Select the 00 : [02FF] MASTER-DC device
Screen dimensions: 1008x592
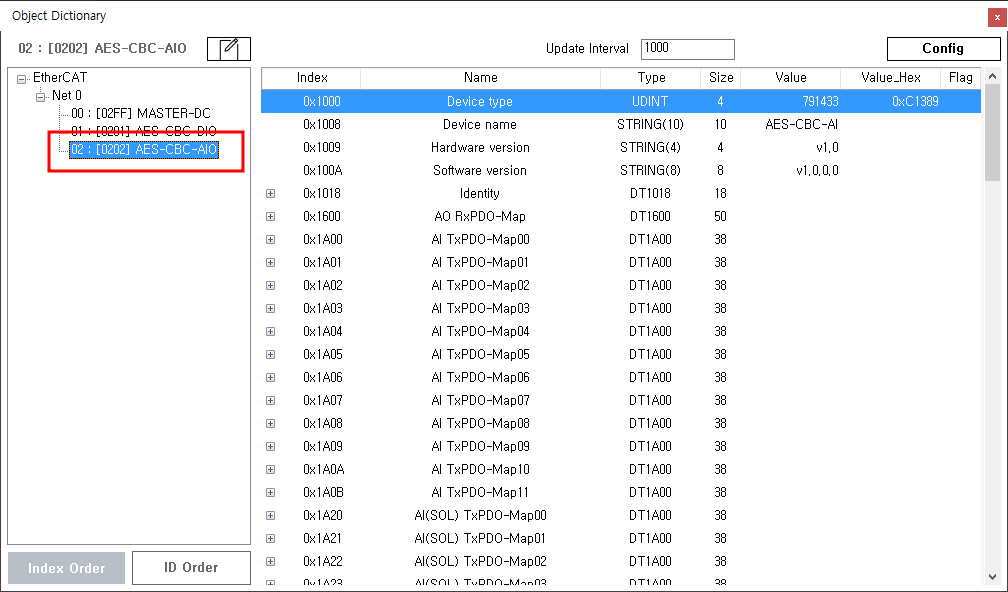click(140, 113)
